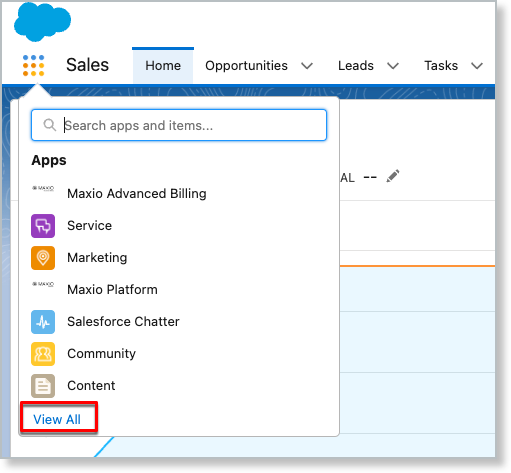Click the Sales app name label
Image resolution: width=511 pixels, height=473 pixels.
tap(87, 65)
